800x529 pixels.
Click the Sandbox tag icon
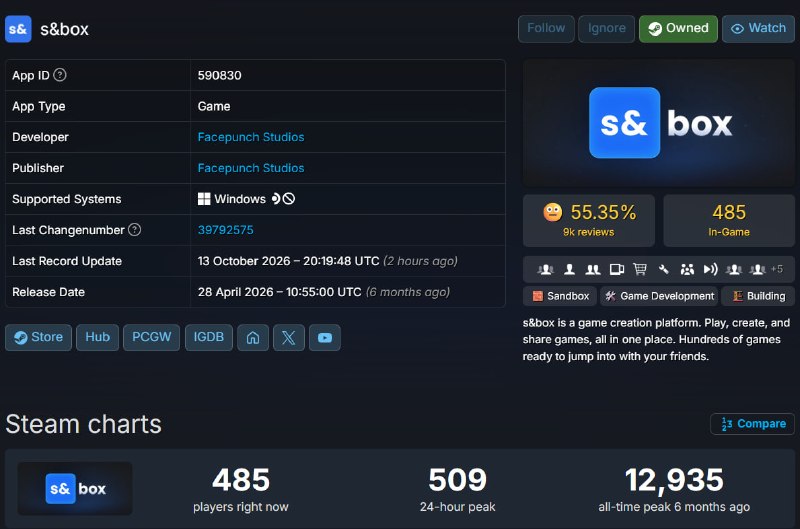[538, 296]
